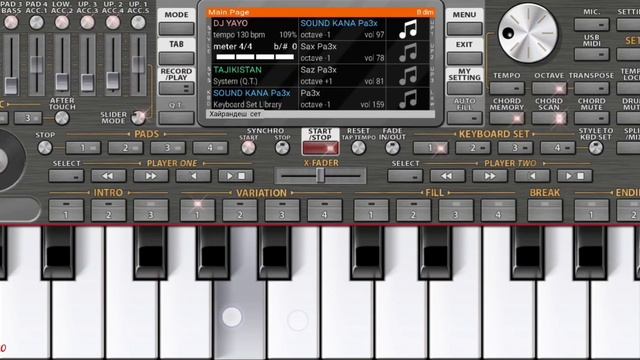Click Player One fast-forward icon
This screenshot has height=360, width=640.
[151, 176]
